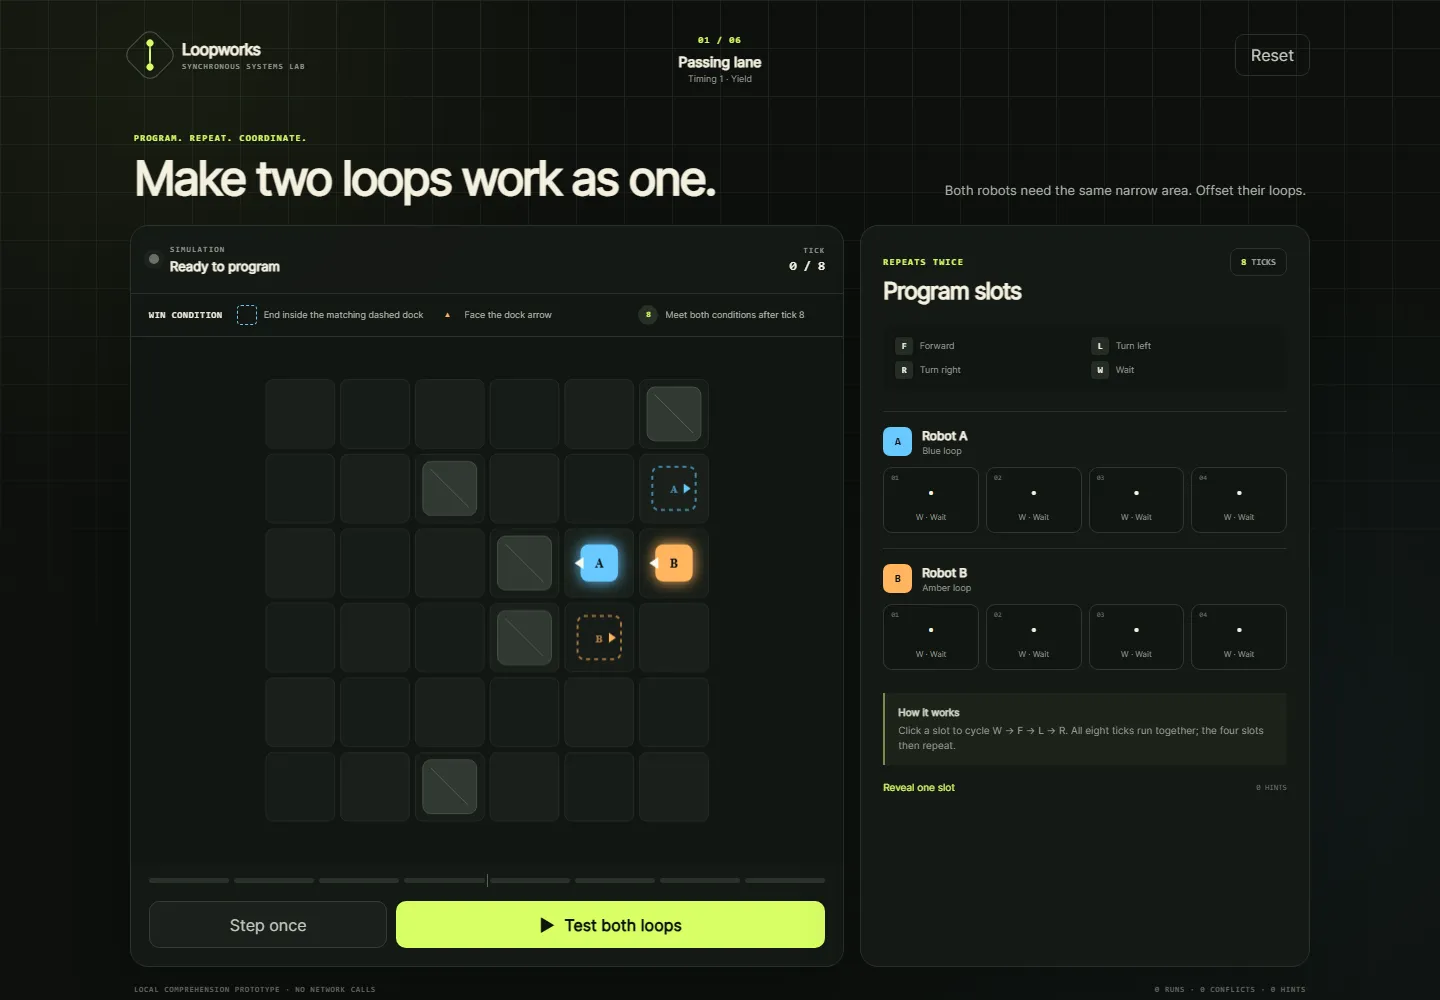The width and height of the screenshot is (1440, 1000).
Task: Select the blue robot A tile on the grid
Action: (599, 563)
